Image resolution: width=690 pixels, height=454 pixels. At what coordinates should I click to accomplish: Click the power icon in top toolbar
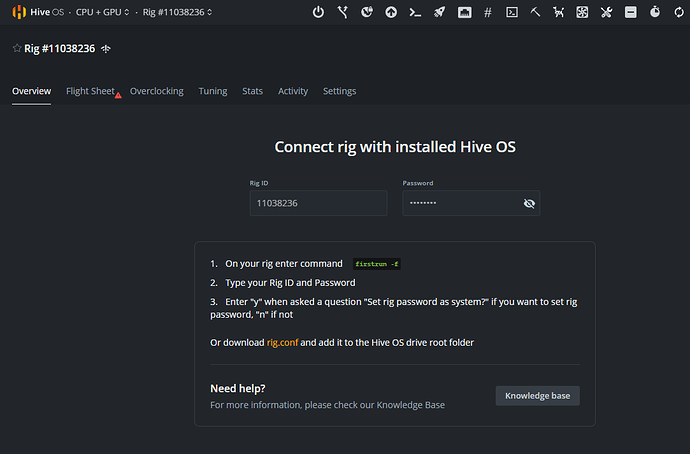pos(318,12)
